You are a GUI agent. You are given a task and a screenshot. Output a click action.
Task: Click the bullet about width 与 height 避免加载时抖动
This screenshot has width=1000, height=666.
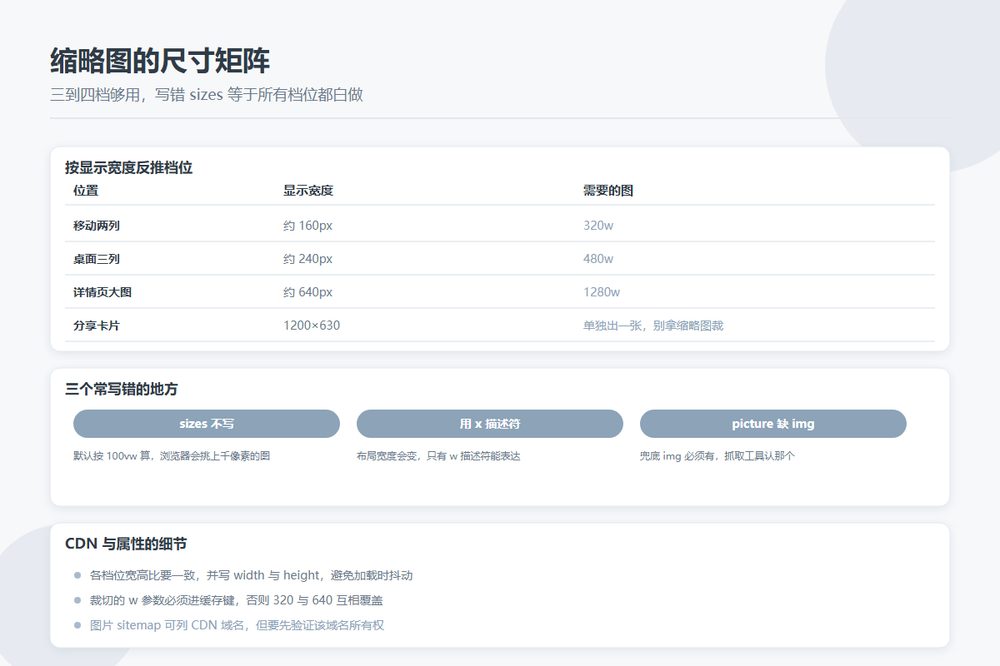tap(251, 575)
